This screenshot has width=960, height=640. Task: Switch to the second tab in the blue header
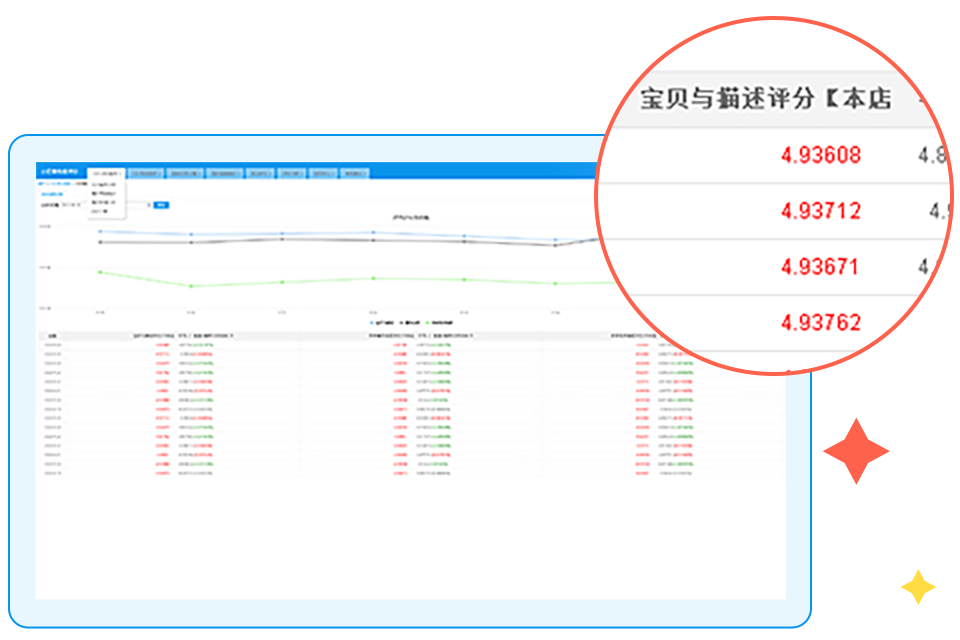coord(148,172)
